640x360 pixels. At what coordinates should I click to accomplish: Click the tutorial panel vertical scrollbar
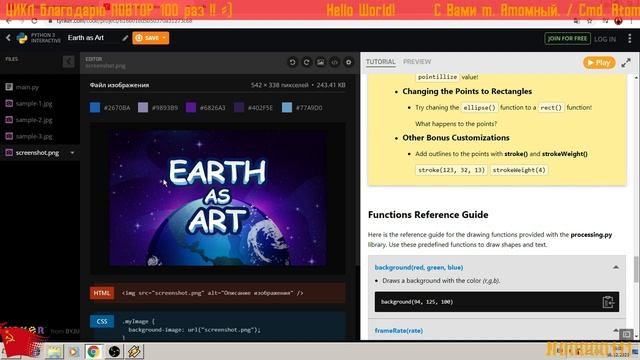coord(636,269)
